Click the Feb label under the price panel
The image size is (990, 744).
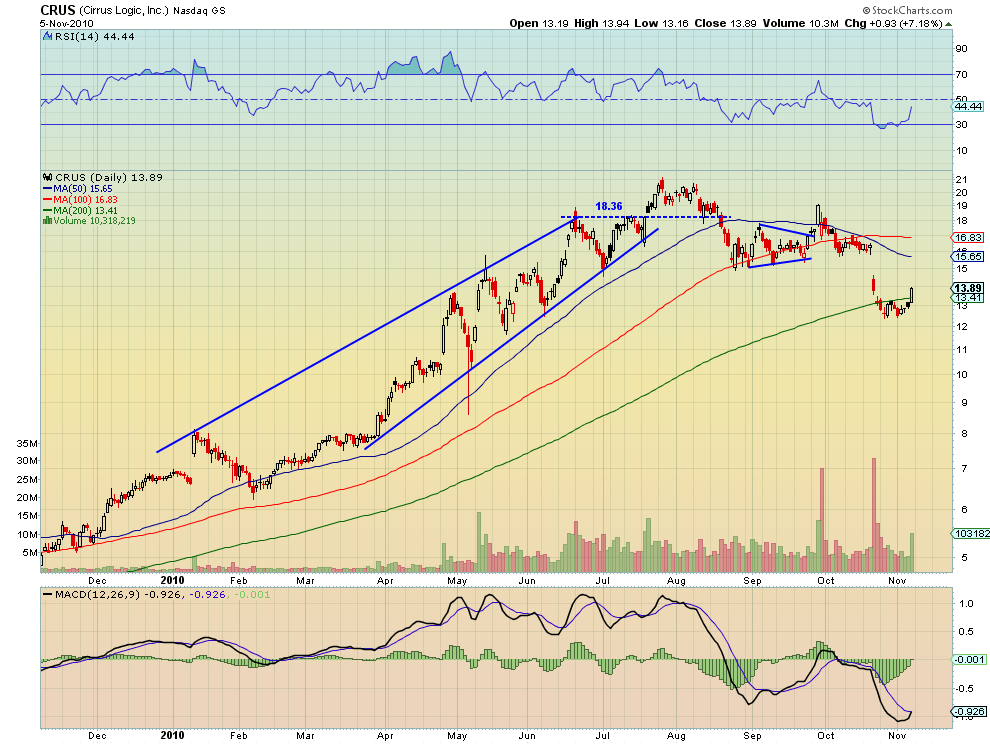click(x=238, y=580)
